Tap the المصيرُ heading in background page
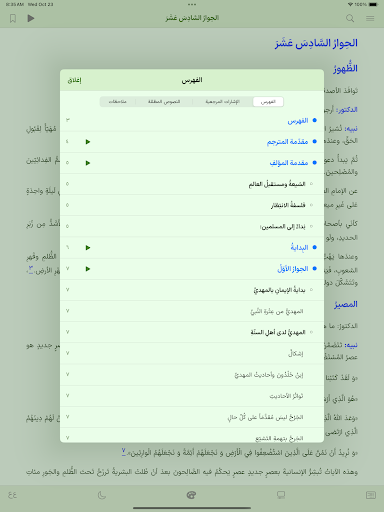 tap(346, 304)
